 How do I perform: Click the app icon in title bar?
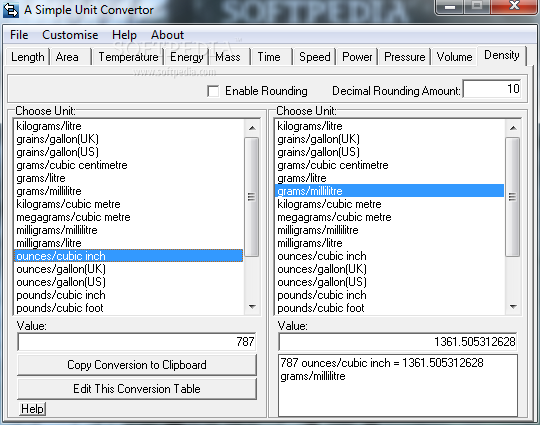coord(10,10)
